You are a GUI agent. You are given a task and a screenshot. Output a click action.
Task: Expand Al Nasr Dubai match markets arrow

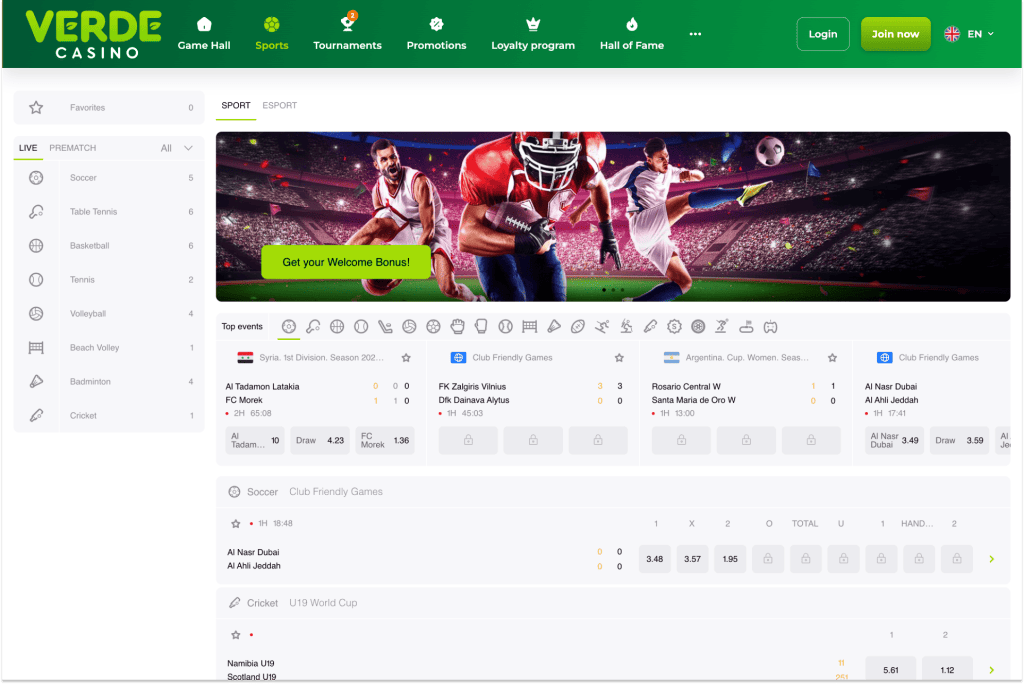click(991, 559)
